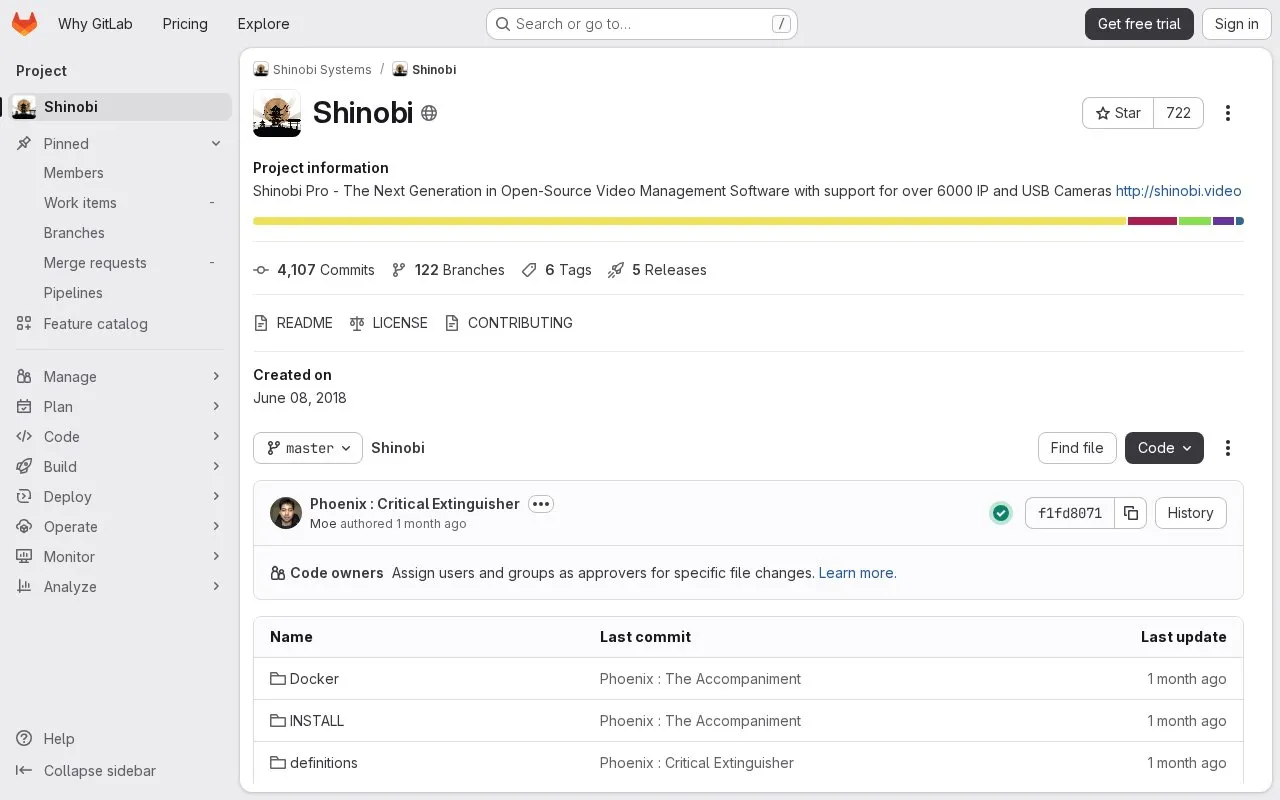This screenshot has width=1280, height=800.
Task: Open the History of commits
Action: pyautogui.click(x=1190, y=513)
